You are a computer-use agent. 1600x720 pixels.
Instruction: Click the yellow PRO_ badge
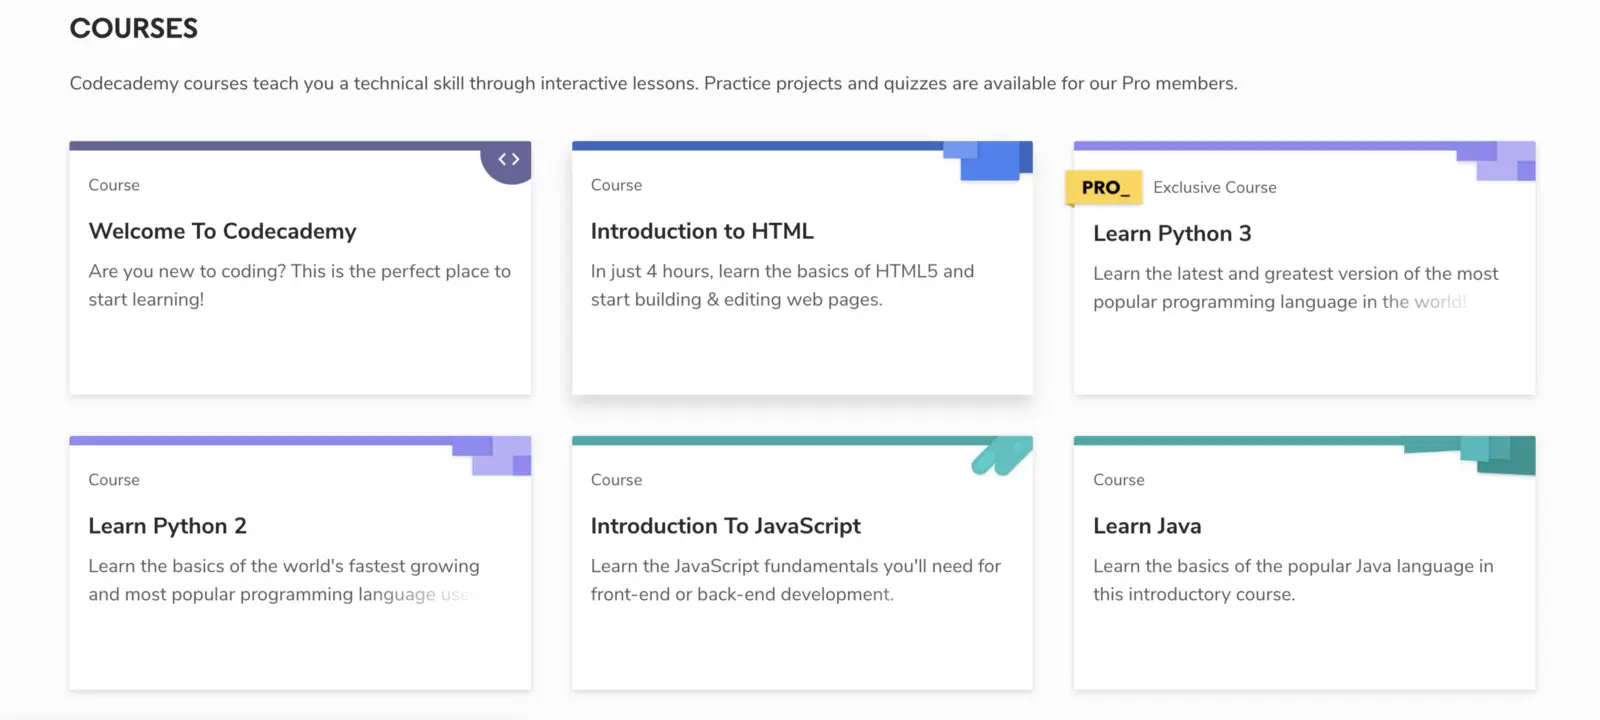(1104, 187)
